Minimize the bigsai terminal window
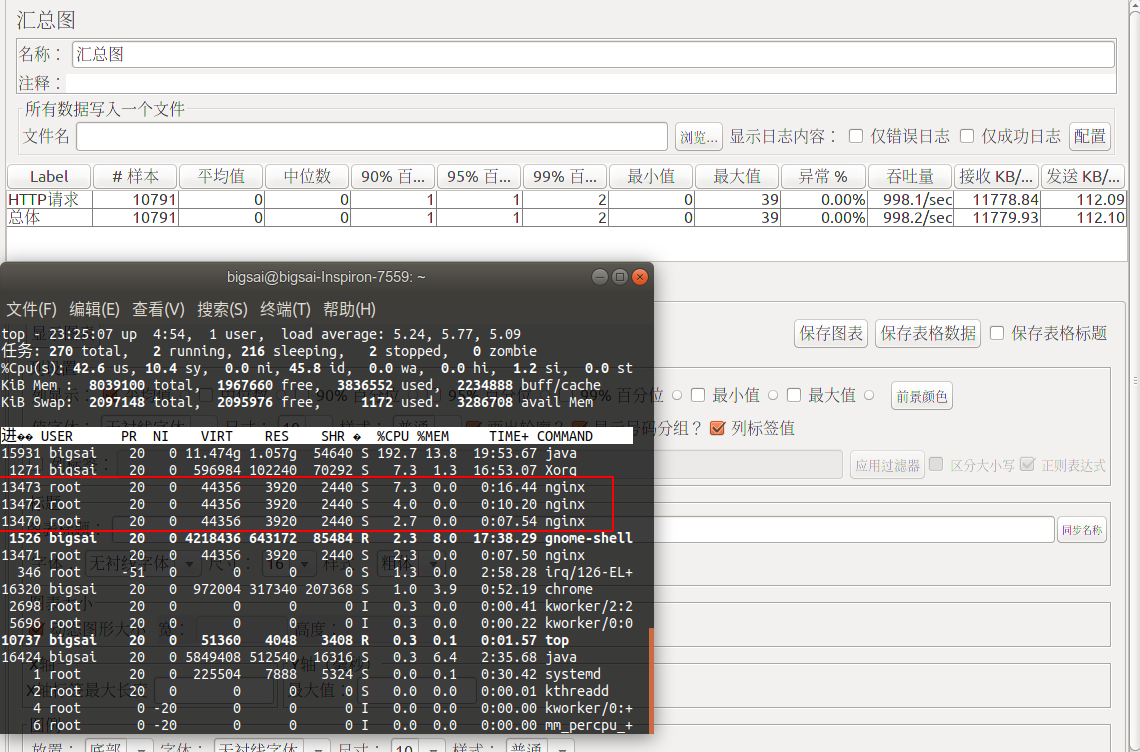Screen dimensions: 1140x752 click(600, 276)
